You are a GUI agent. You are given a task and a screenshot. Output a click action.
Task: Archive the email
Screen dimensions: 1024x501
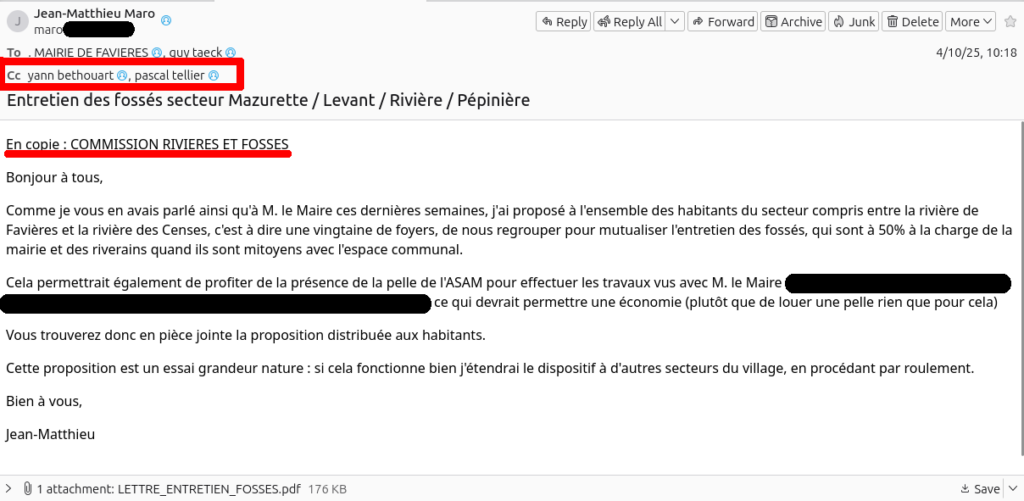(x=793, y=22)
